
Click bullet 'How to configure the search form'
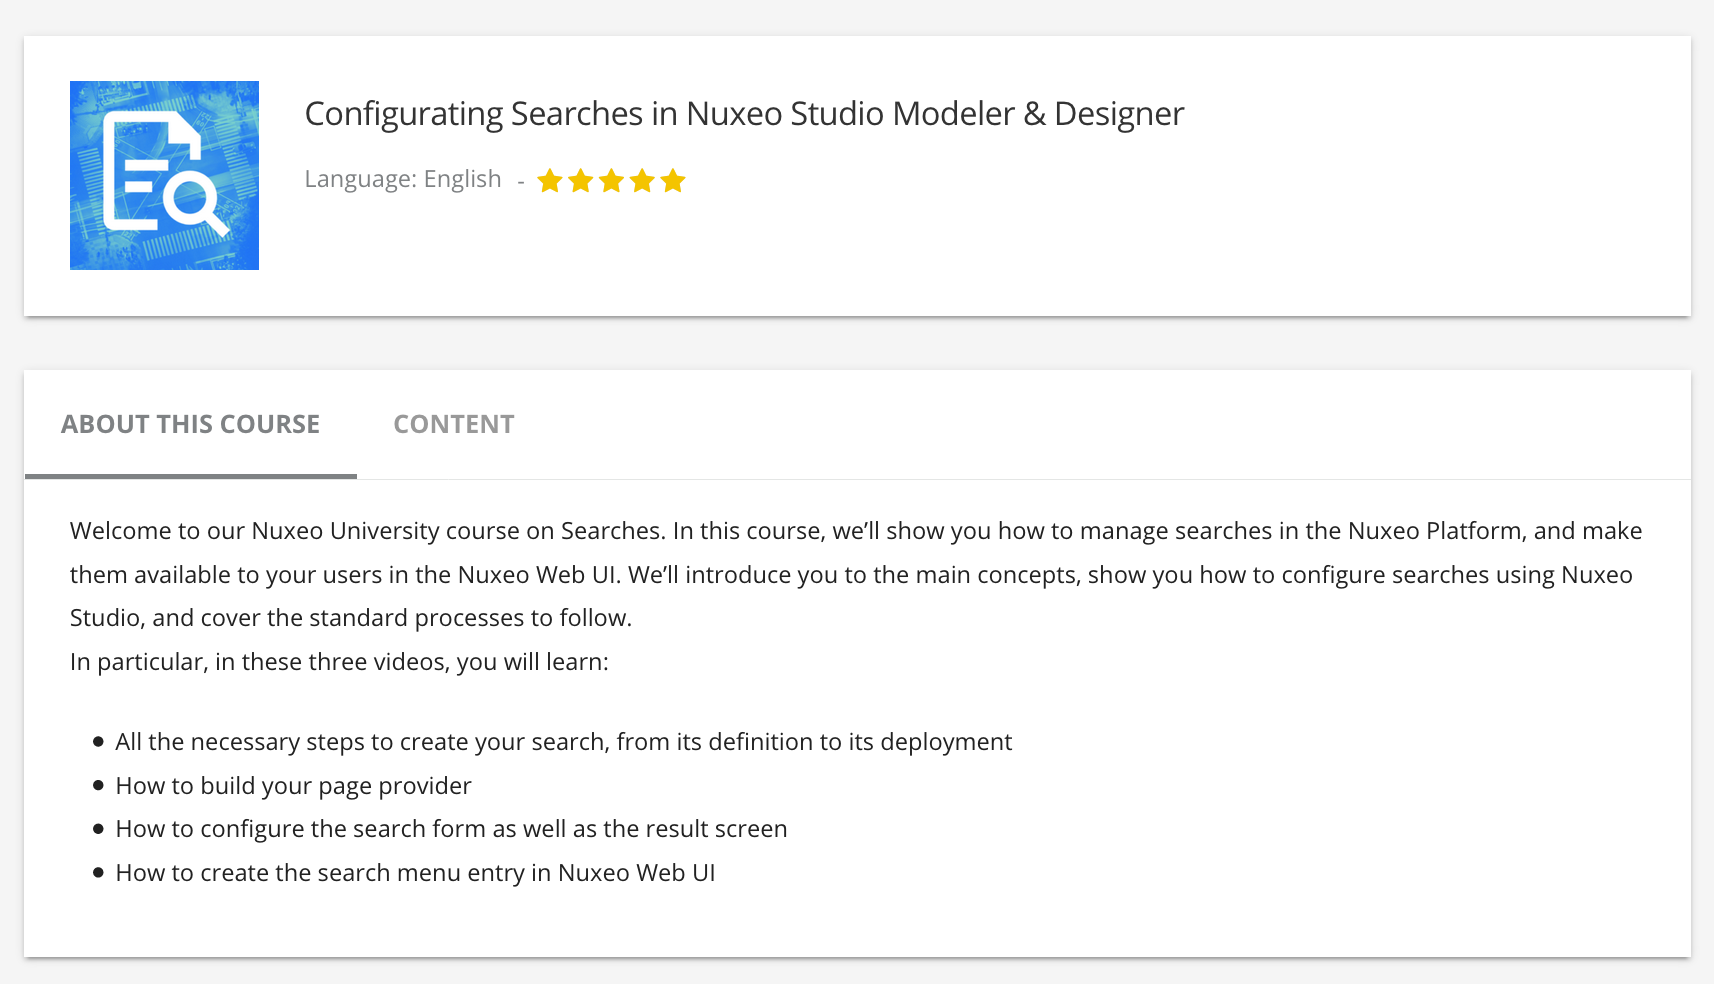(452, 829)
